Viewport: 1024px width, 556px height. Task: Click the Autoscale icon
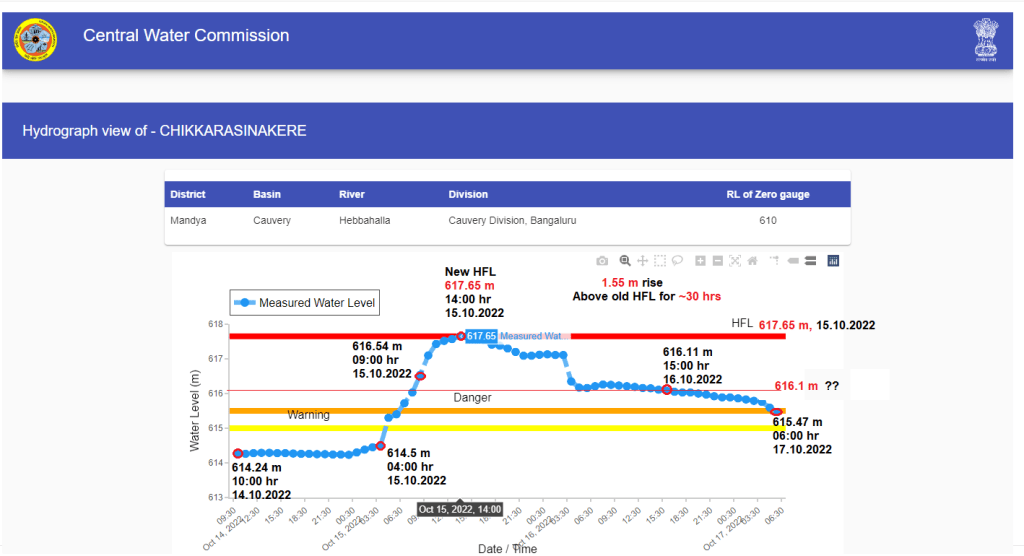(x=735, y=261)
